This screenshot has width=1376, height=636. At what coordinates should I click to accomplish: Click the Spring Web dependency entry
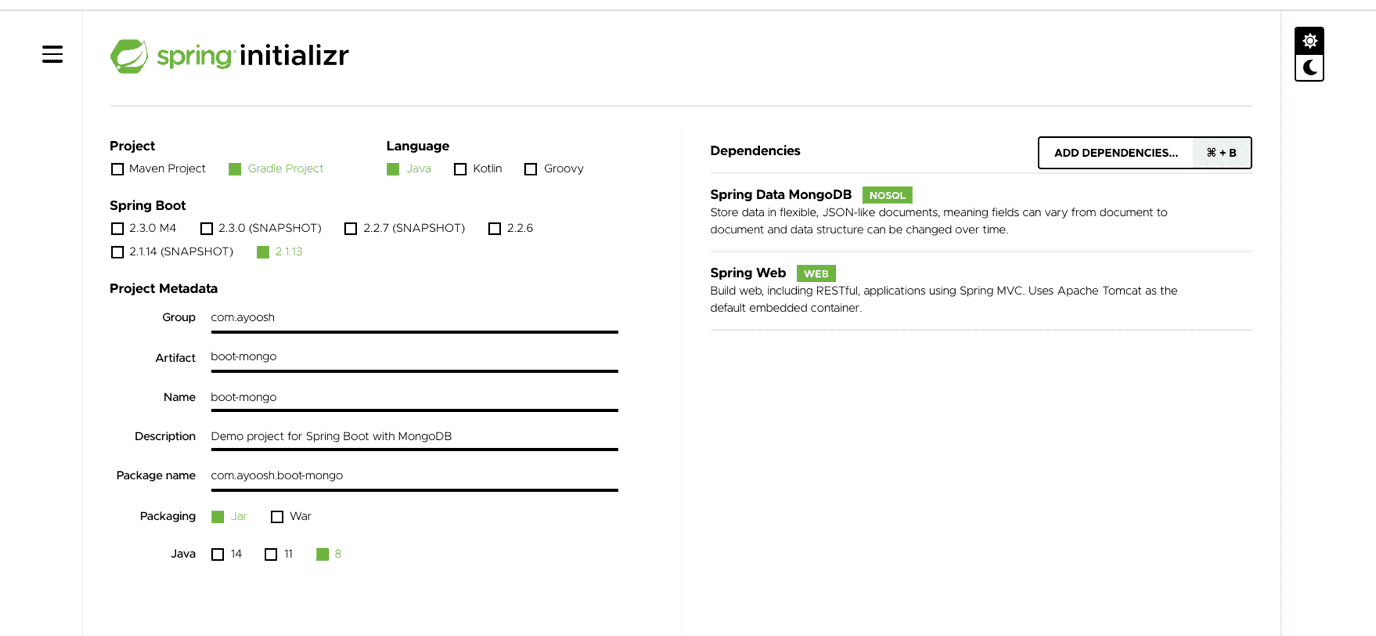coord(749,273)
